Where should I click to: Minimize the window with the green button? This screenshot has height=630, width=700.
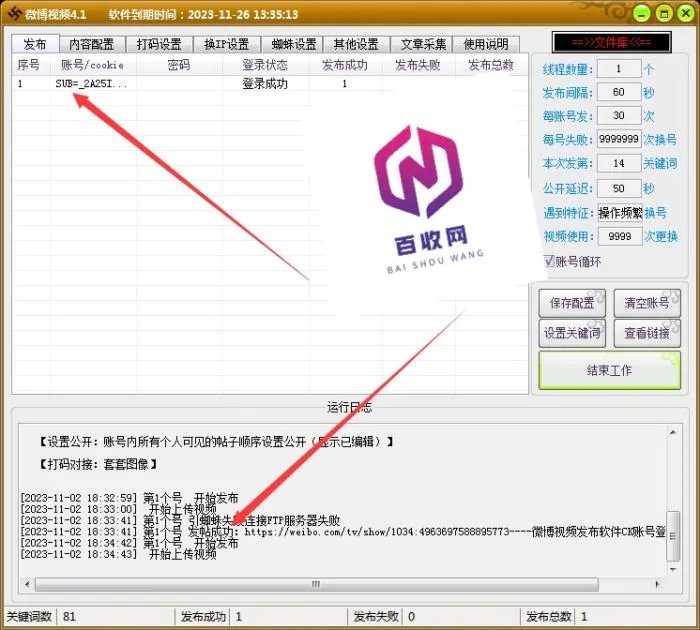click(642, 14)
